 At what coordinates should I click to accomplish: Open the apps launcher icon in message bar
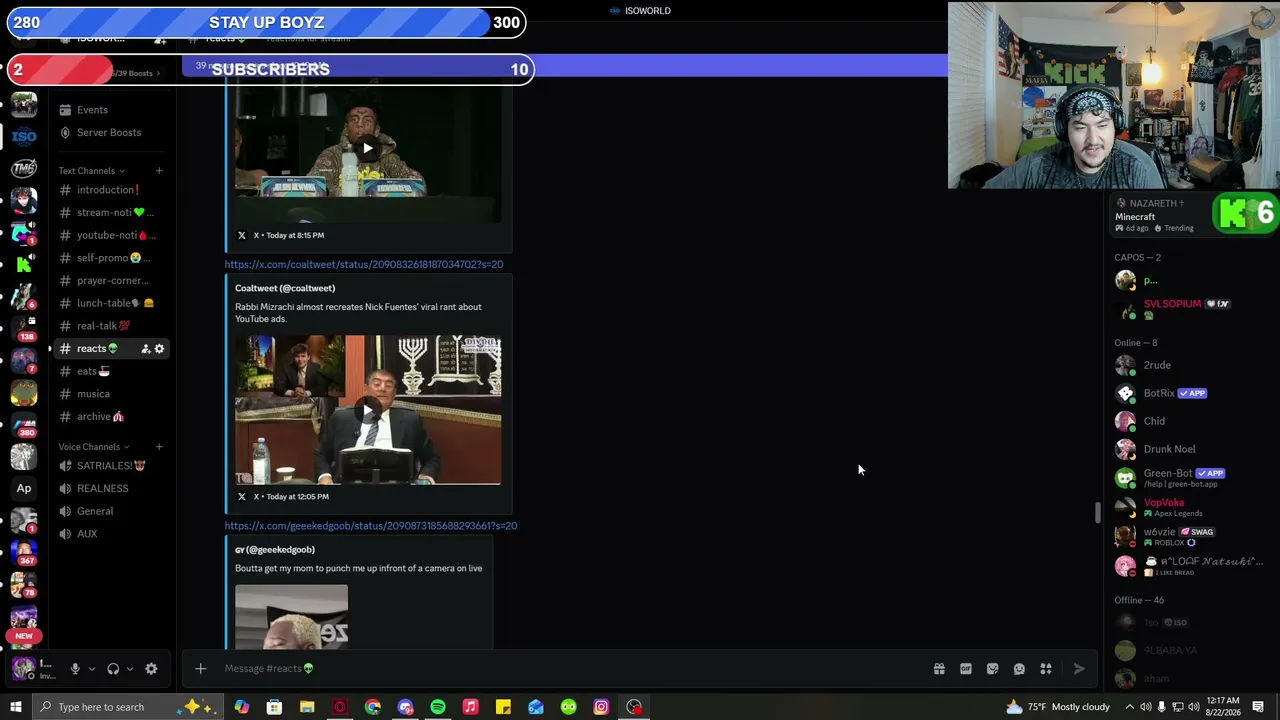coord(1046,669)
